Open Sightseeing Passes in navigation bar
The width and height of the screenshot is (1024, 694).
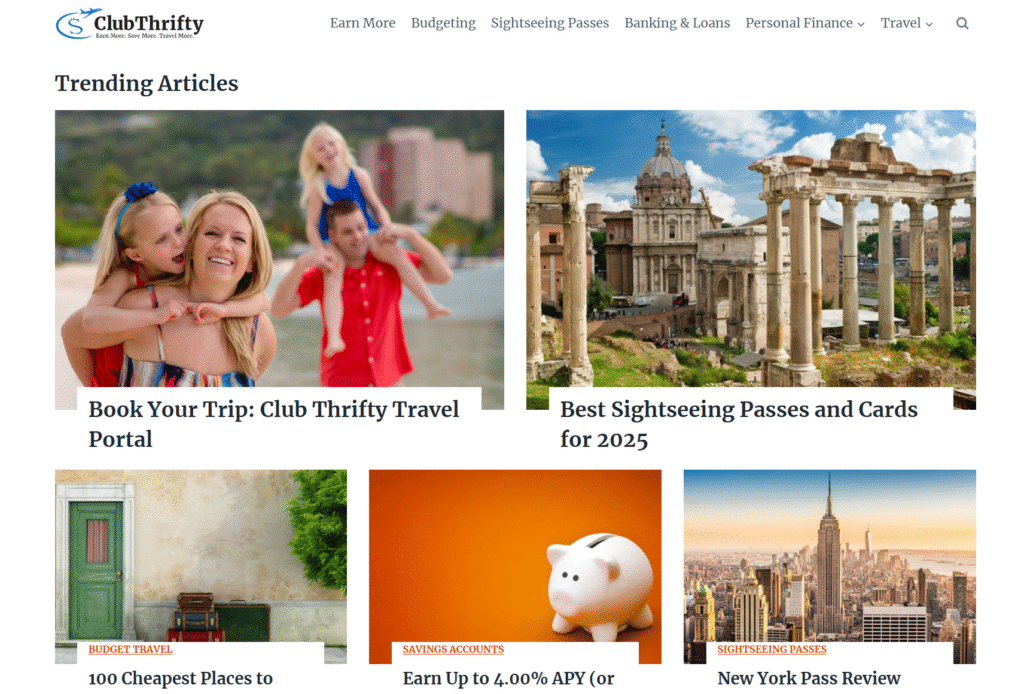(550, 23)
